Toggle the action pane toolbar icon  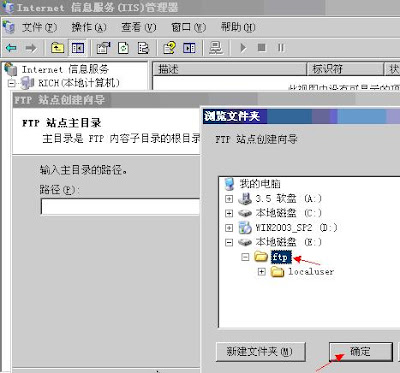189,48
